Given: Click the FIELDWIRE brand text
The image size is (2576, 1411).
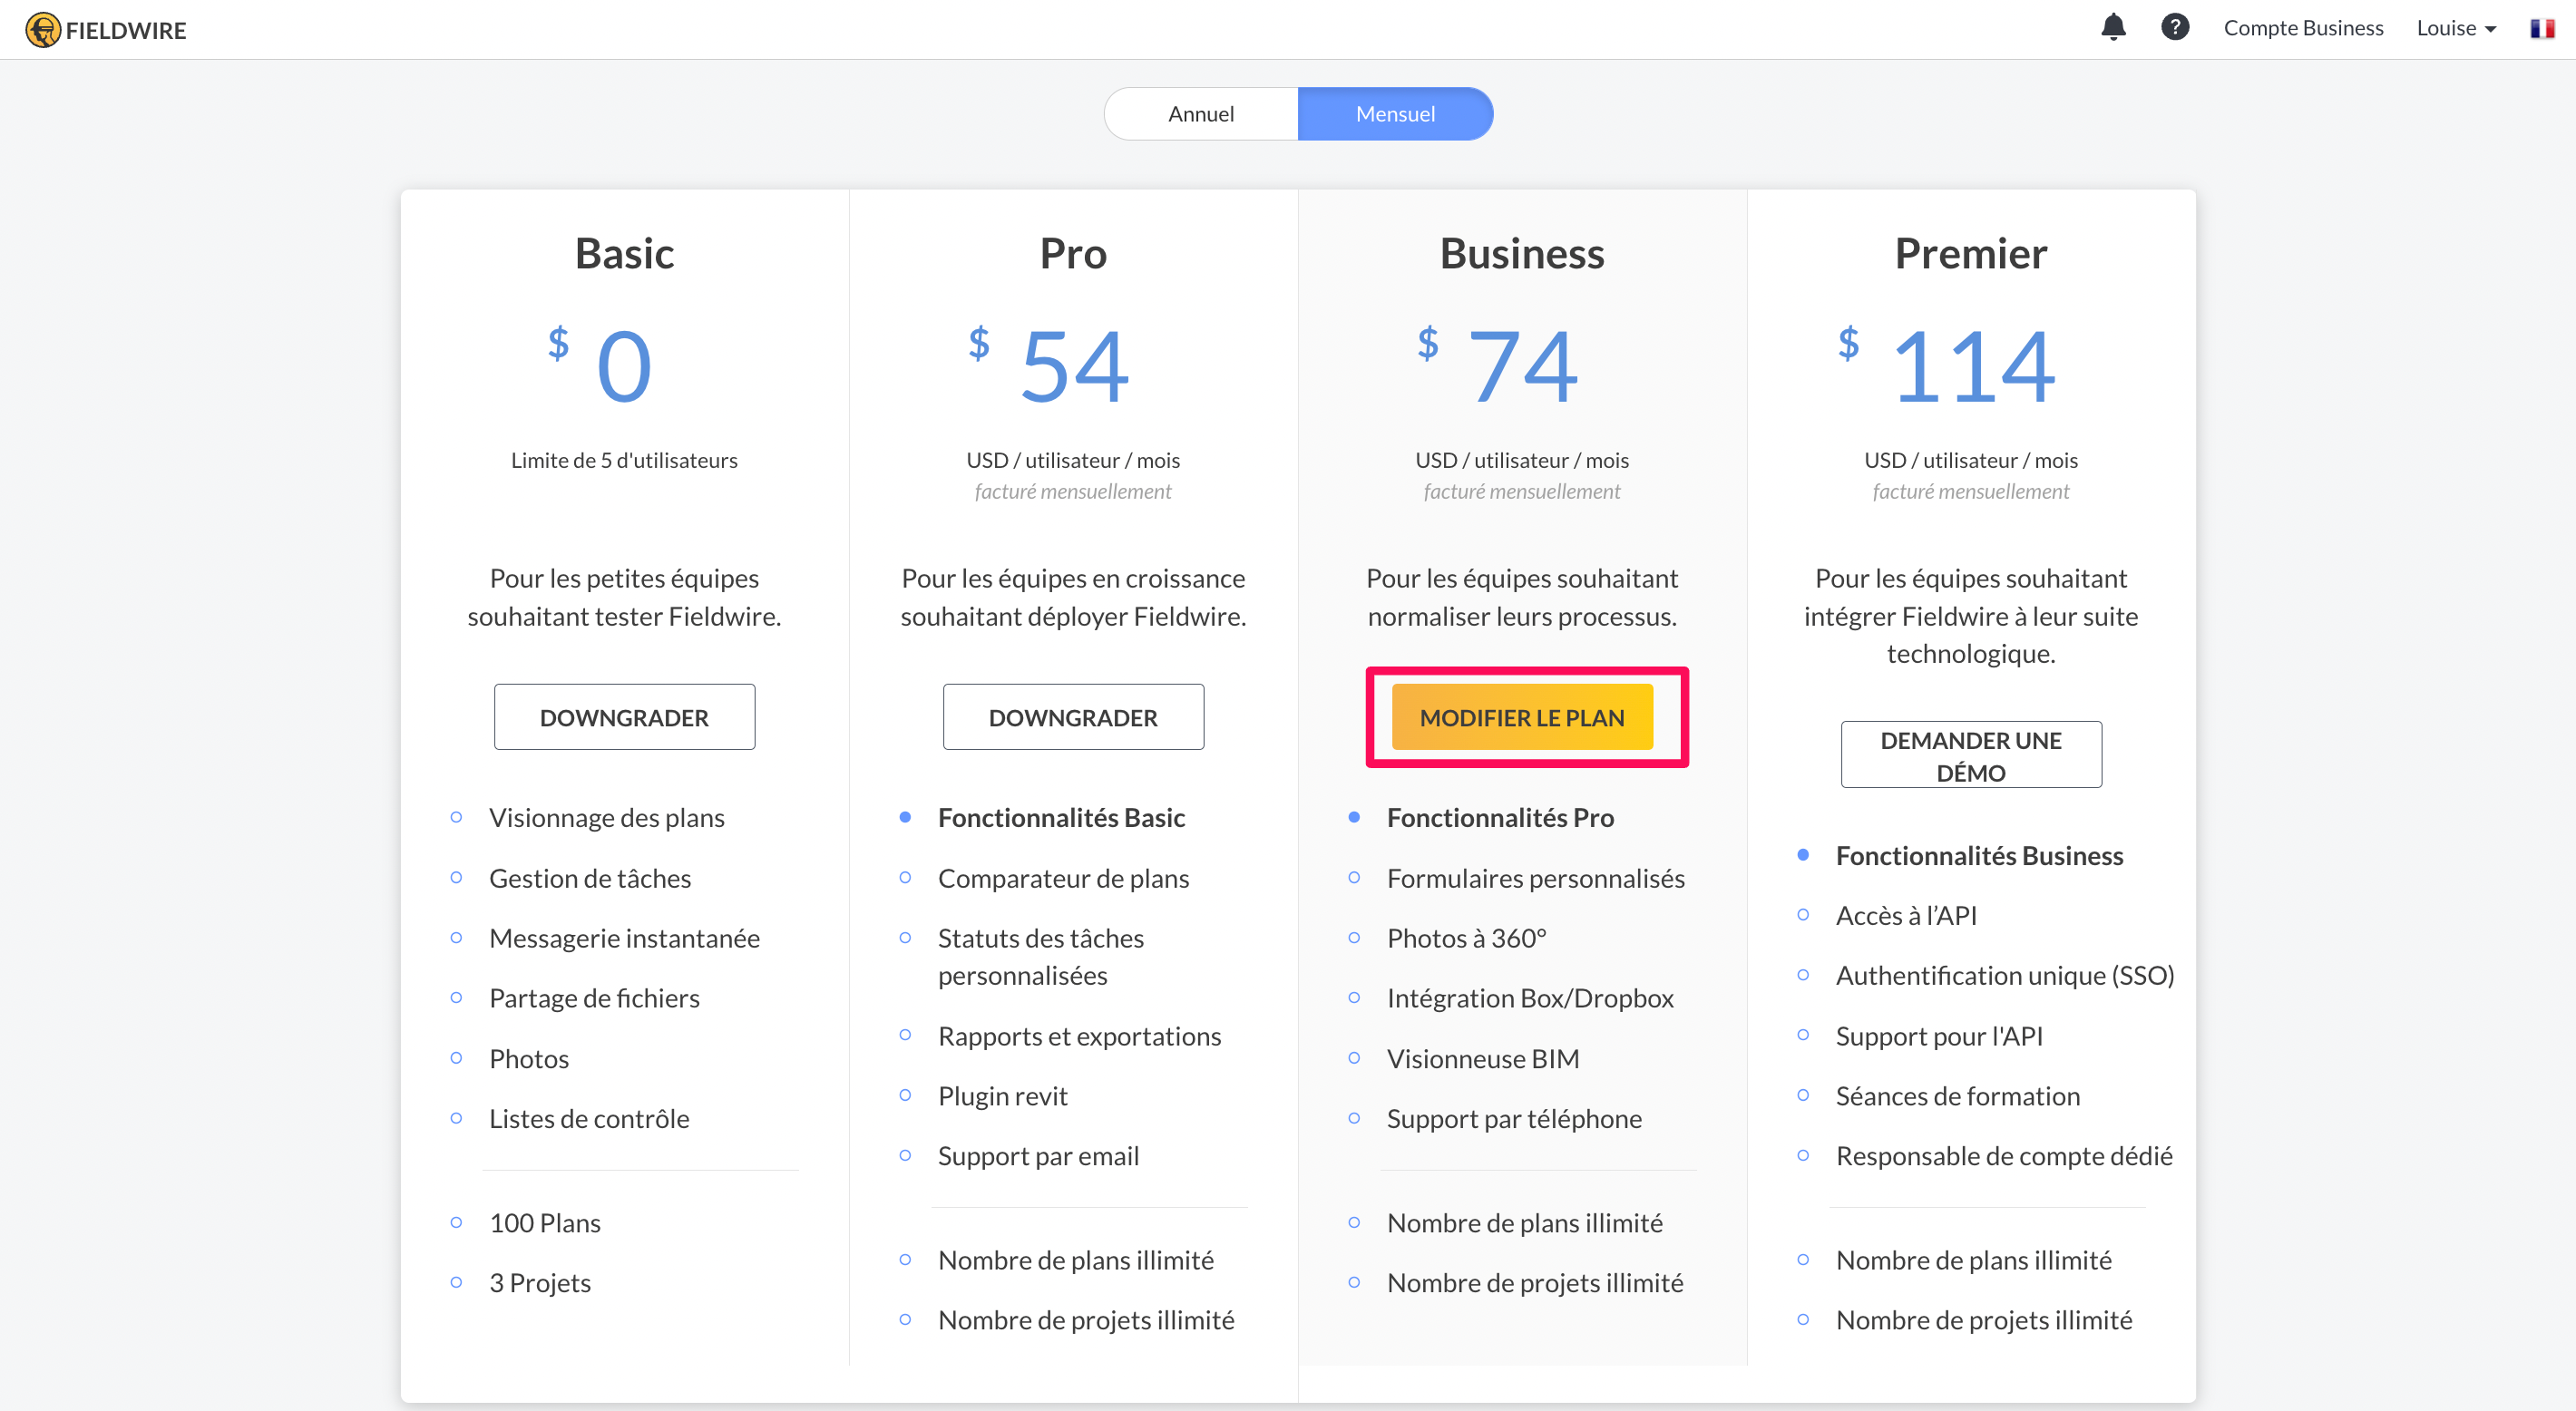Looking at the screenshot, I should pyautogui.click(x=126, y=30).
